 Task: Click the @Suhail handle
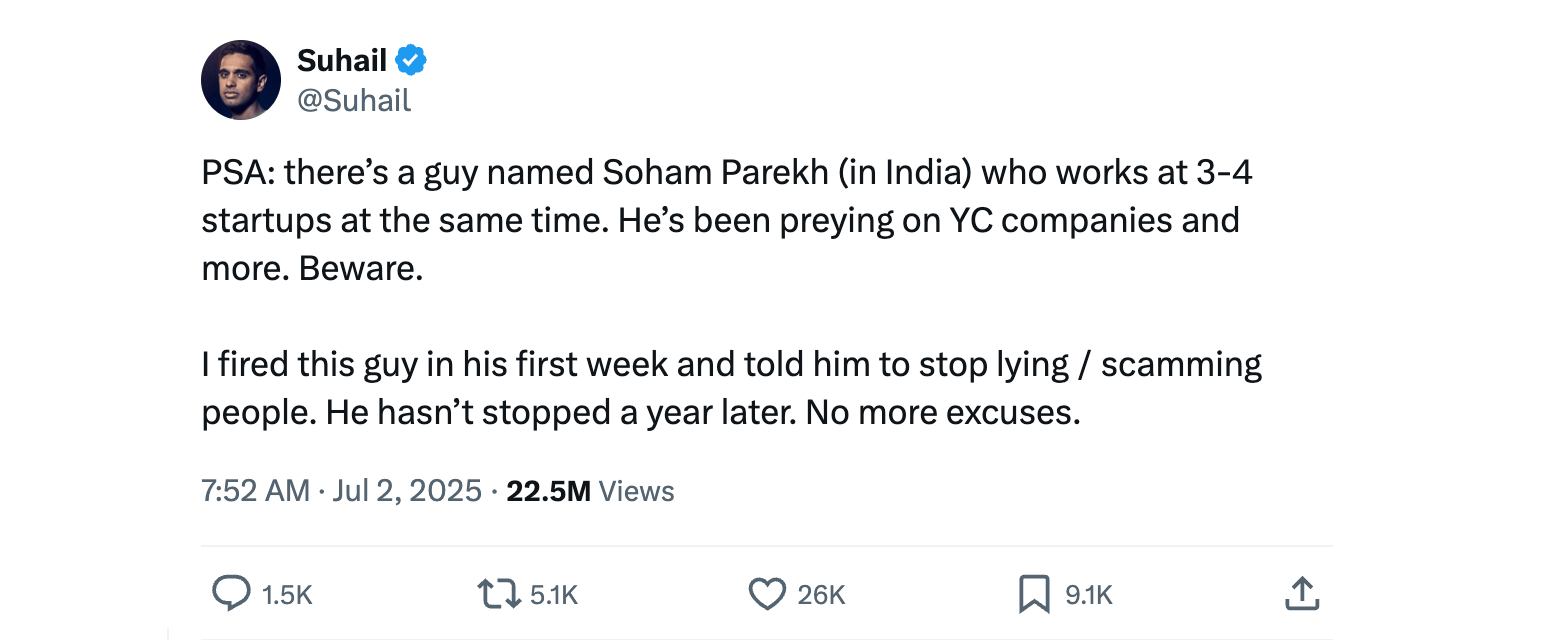pos(355,100)
